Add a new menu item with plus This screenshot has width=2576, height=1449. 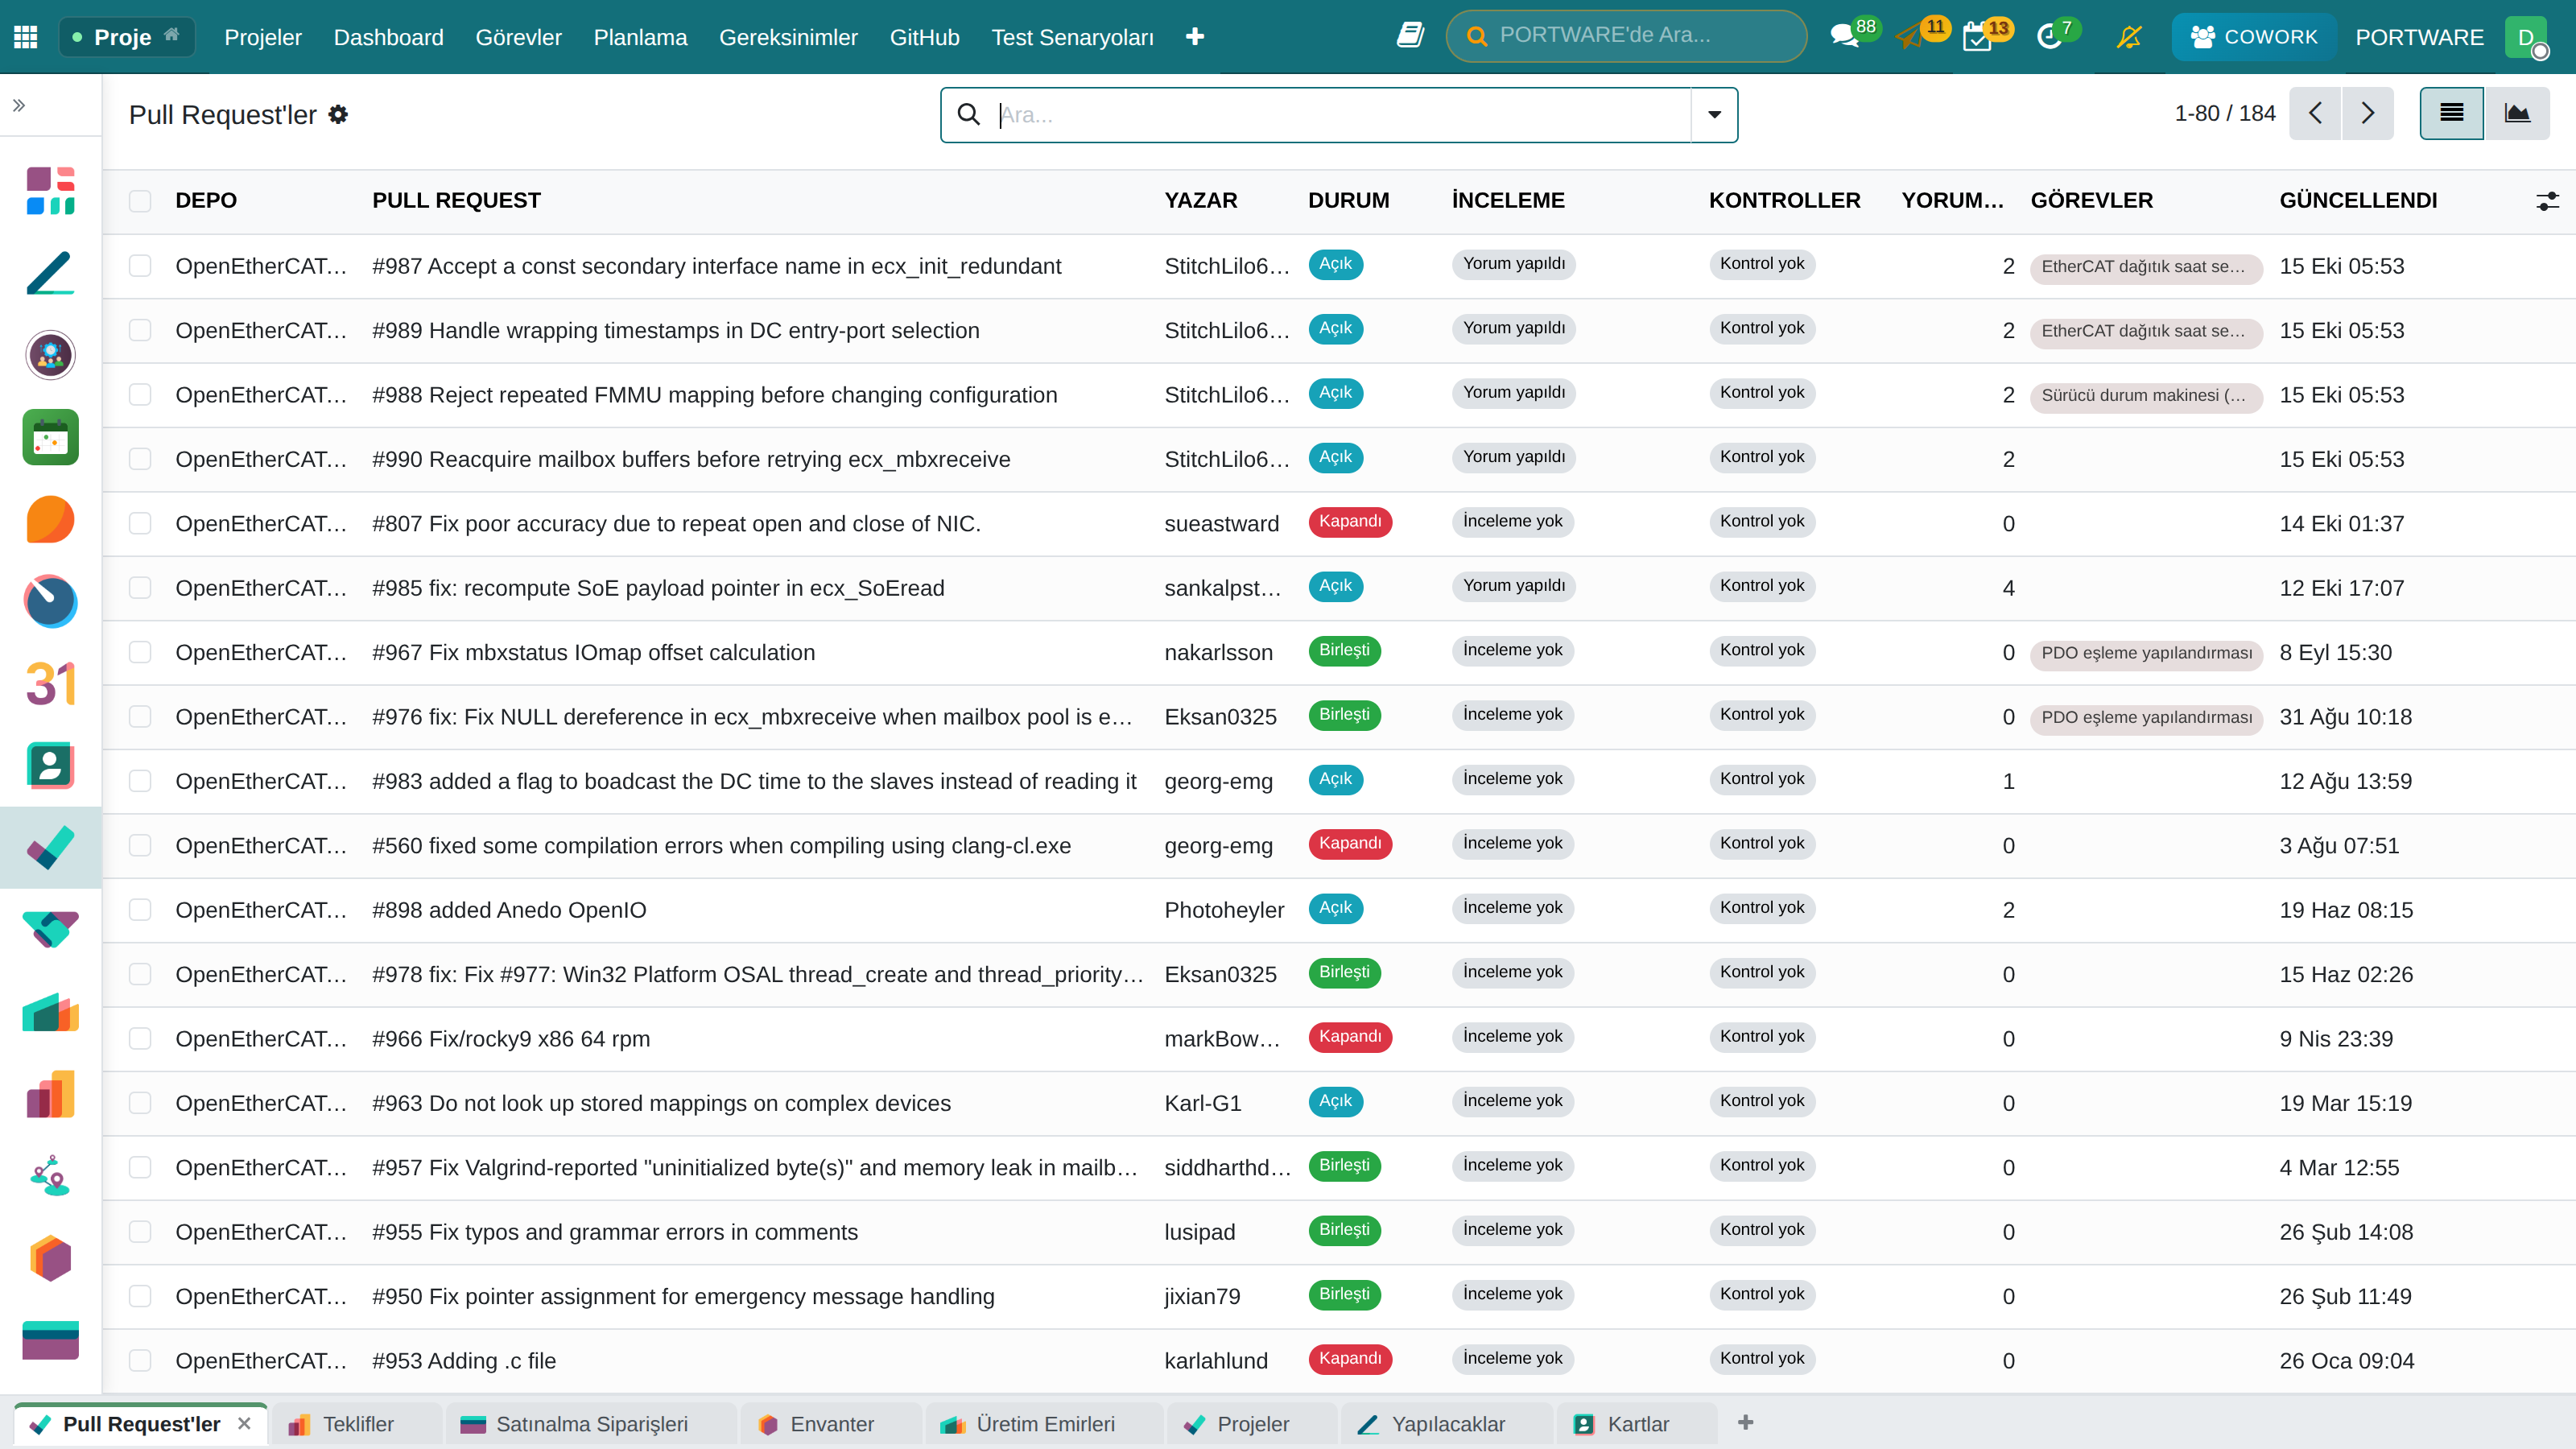coord(1194,37)
